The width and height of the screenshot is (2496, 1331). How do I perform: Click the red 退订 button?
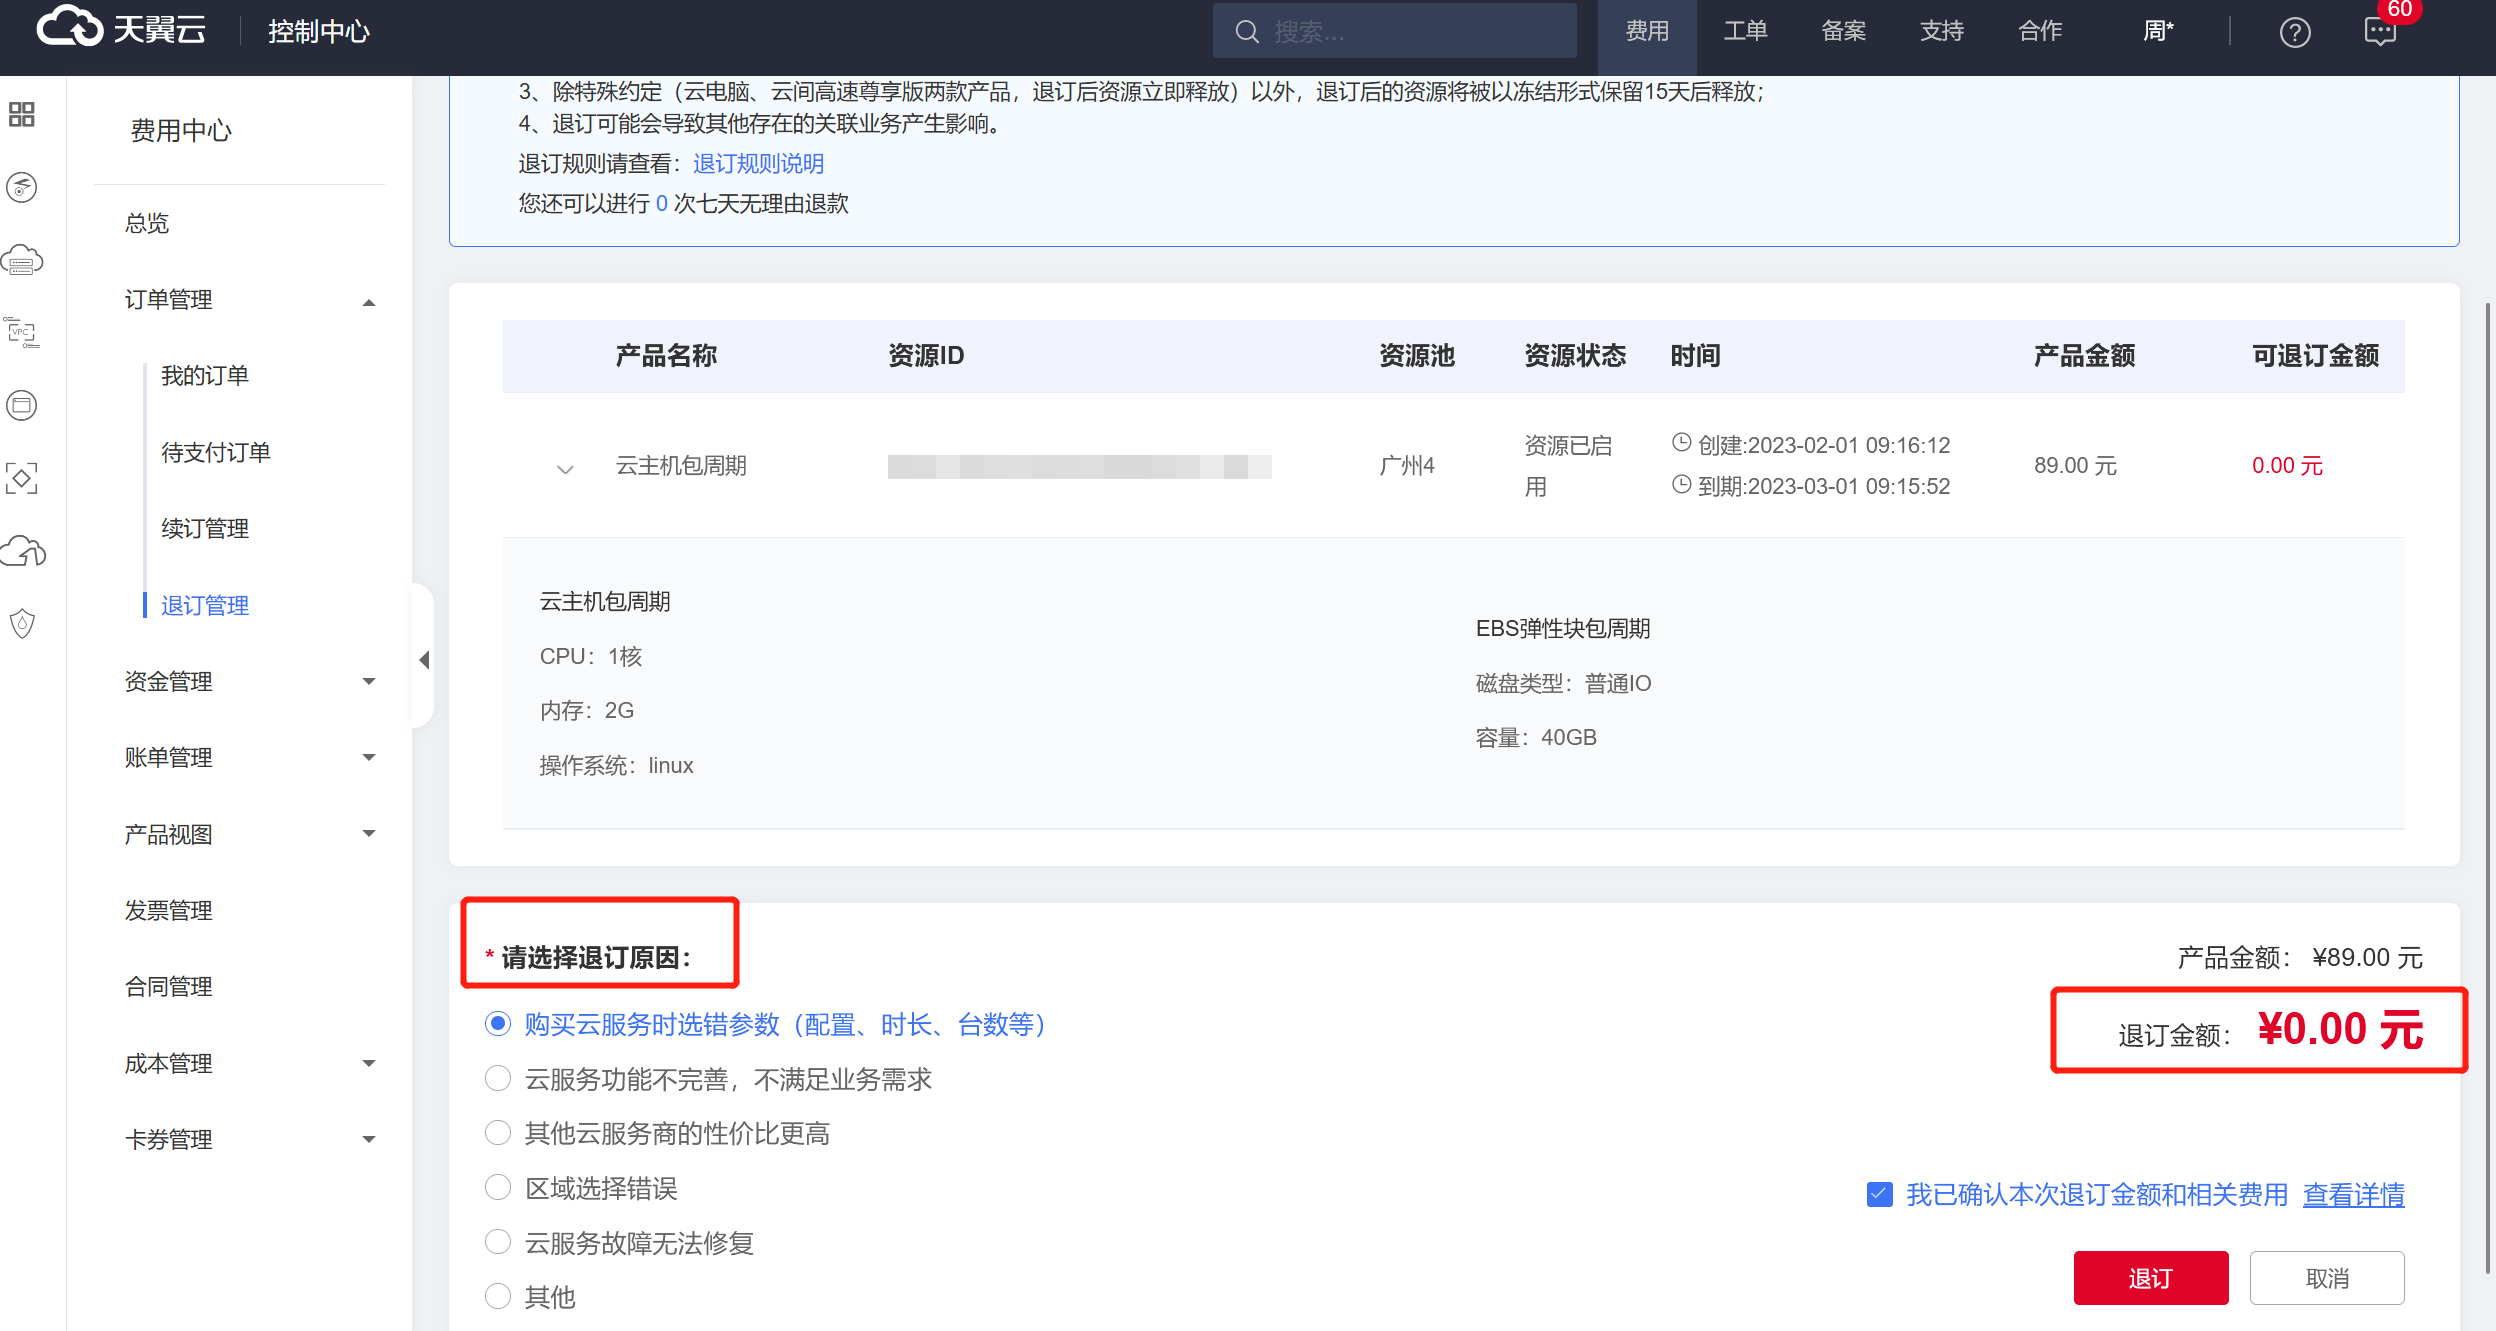(x=2150, y=1278)
